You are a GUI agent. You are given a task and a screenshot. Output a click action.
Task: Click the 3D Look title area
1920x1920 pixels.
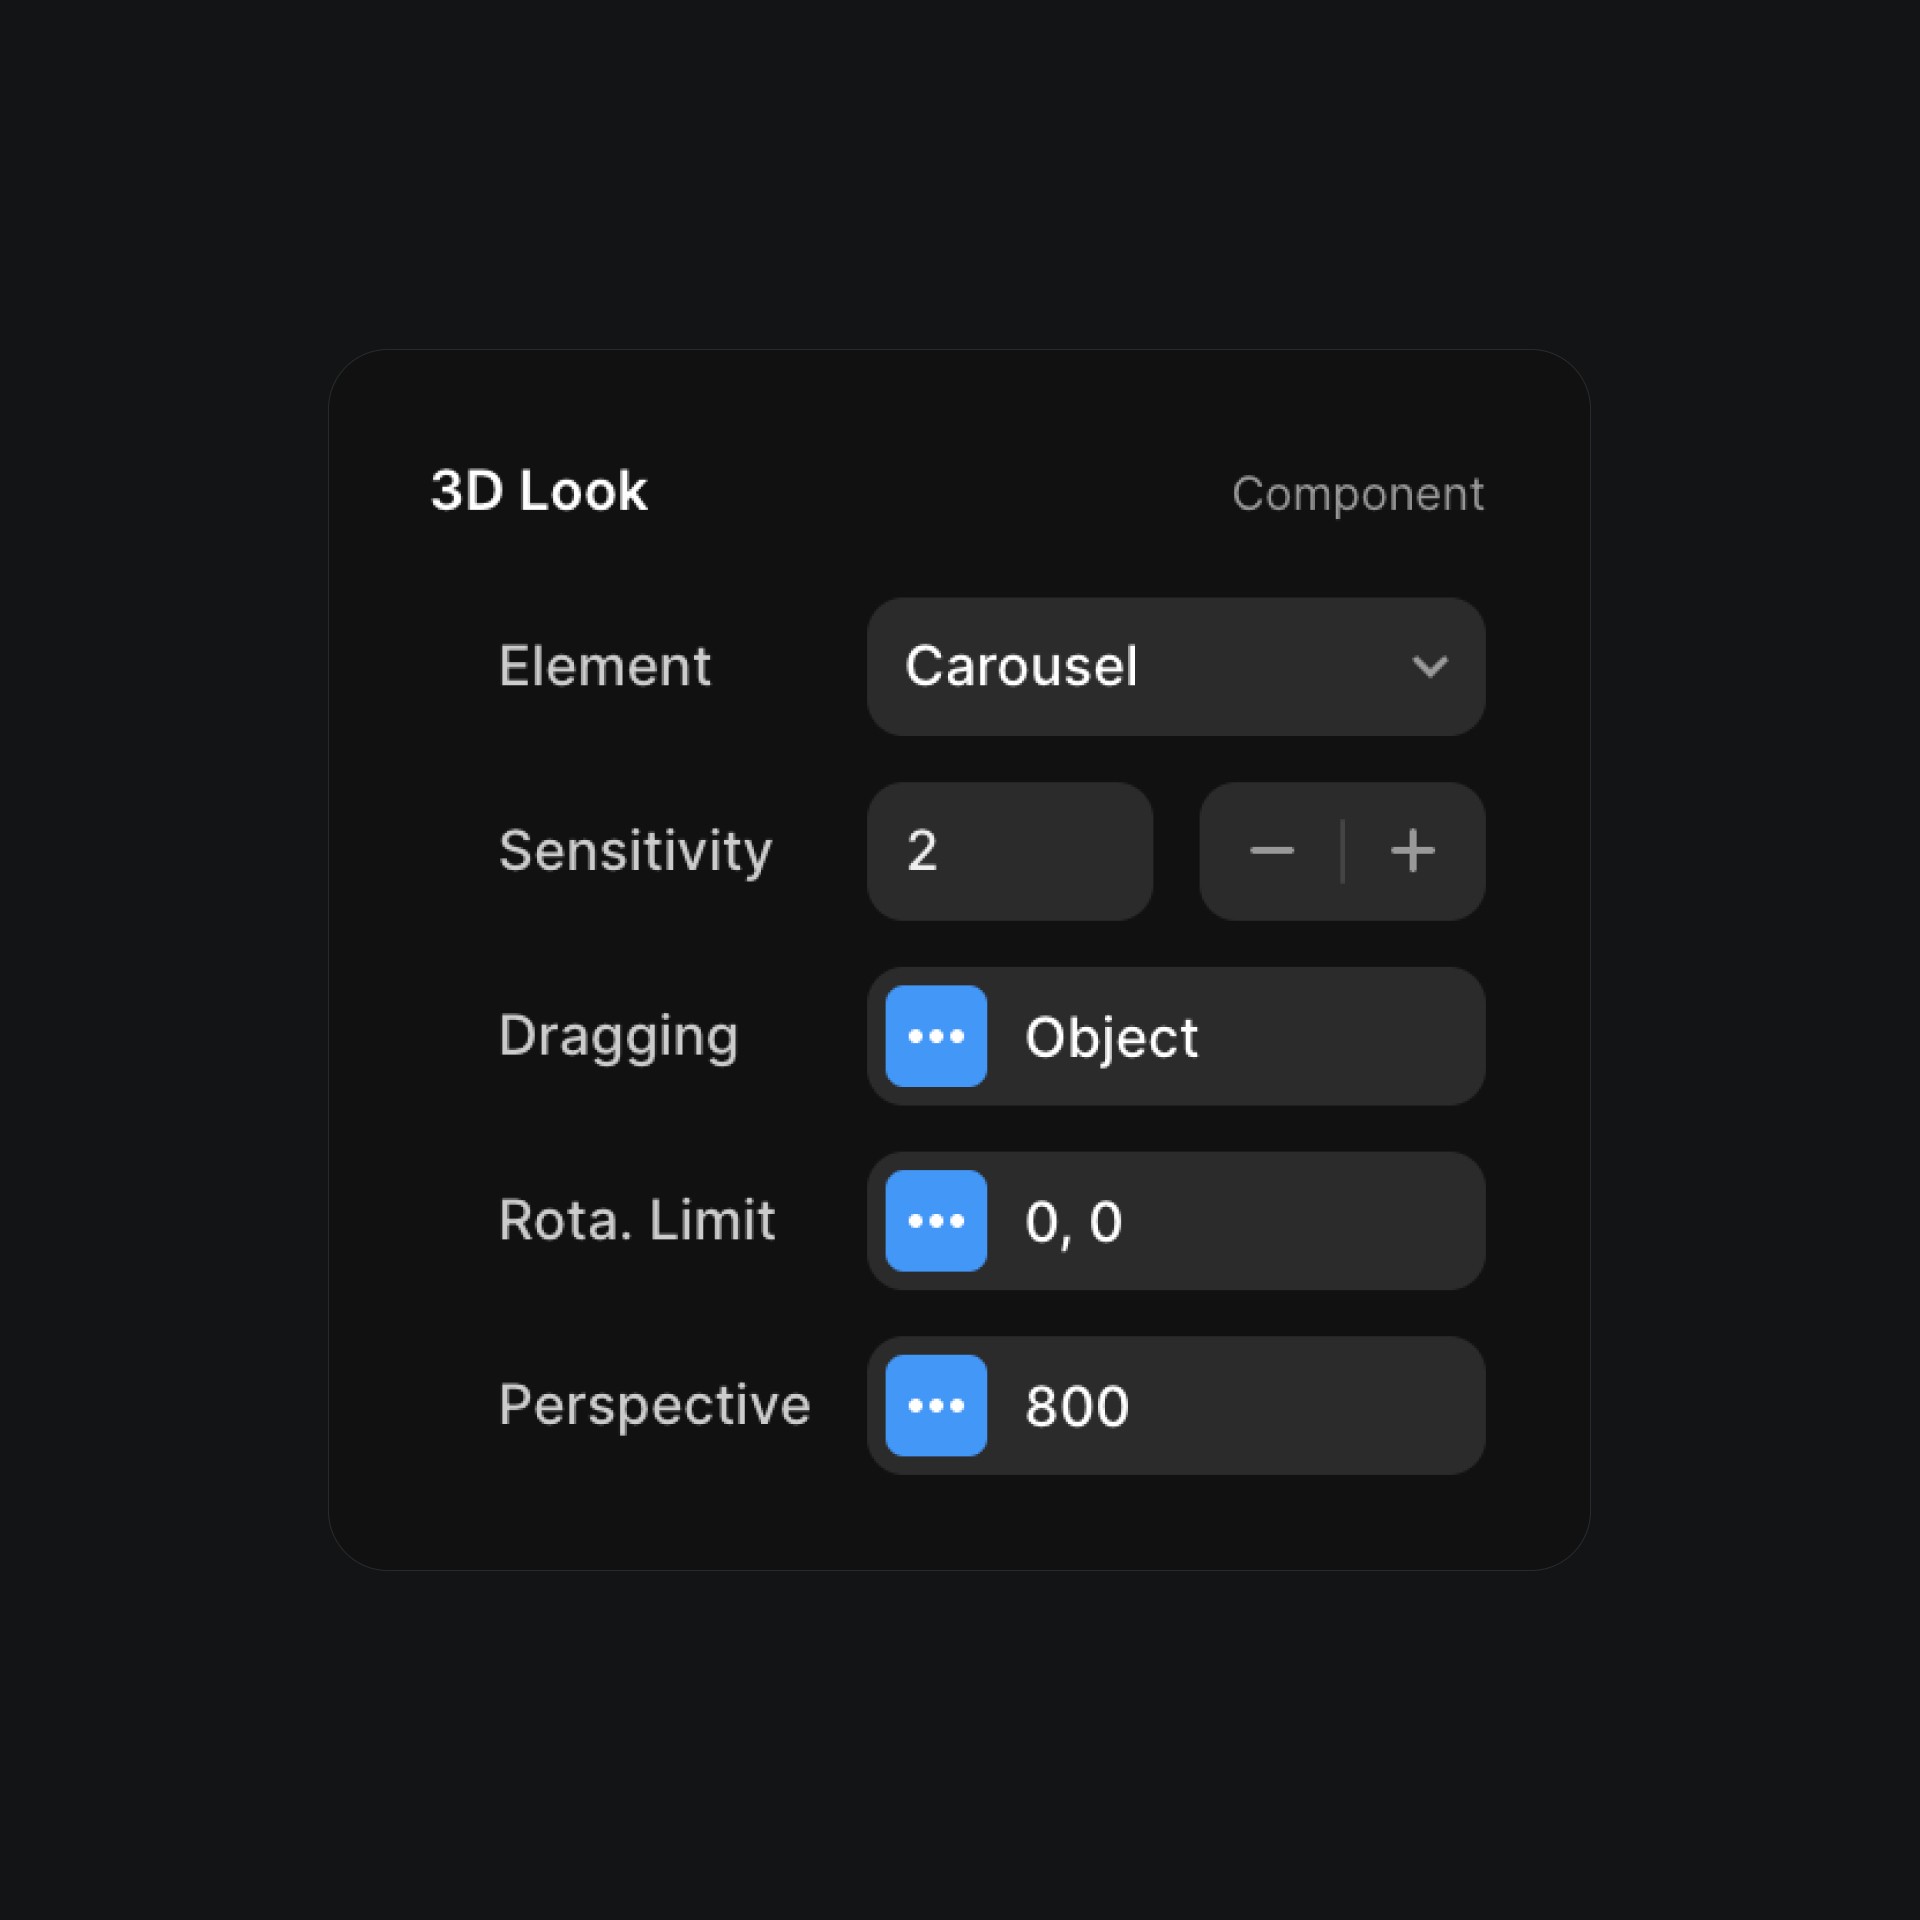pyautogui.click(x=540, y=491)
